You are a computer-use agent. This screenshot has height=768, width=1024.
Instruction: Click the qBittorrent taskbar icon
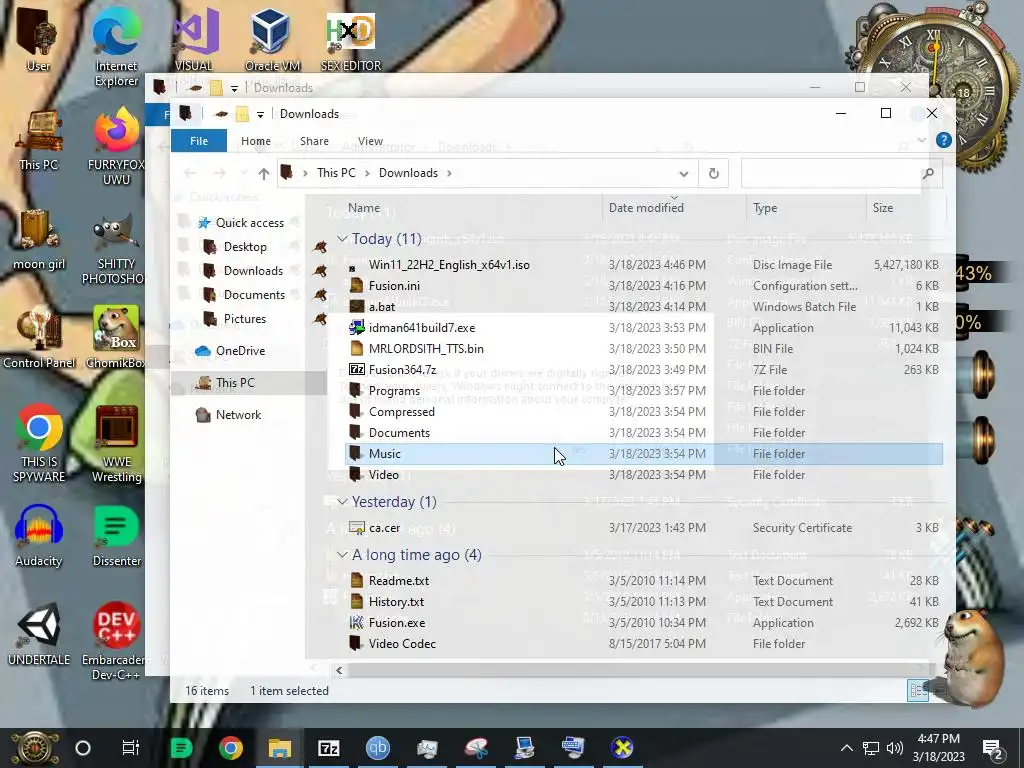(377, 748)
